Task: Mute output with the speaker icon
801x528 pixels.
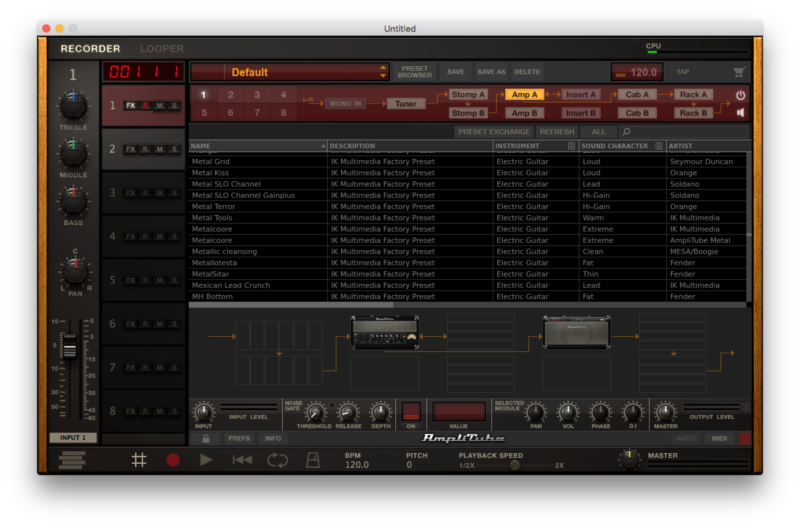Action: 740,112
